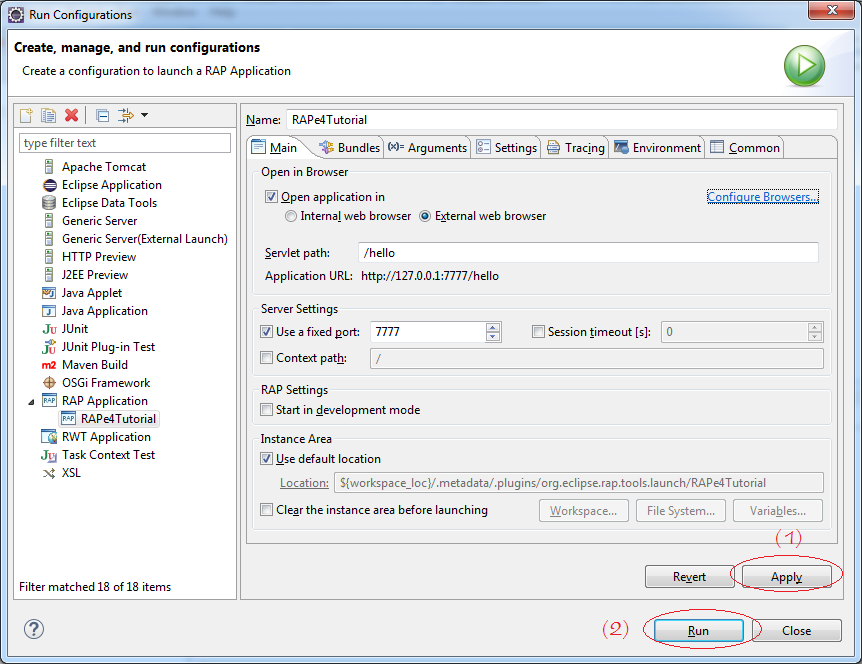Switch to the Environment tab
The width and height of the screenshot is (862, 664).
658,148
